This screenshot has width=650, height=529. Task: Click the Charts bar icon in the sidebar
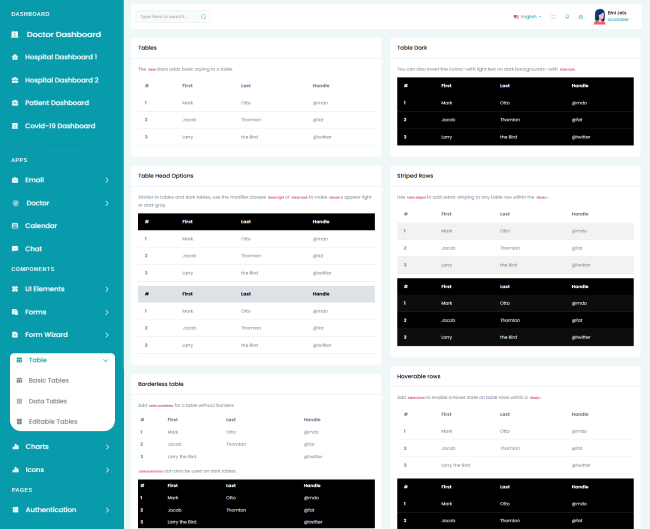(x=15, y=447)
